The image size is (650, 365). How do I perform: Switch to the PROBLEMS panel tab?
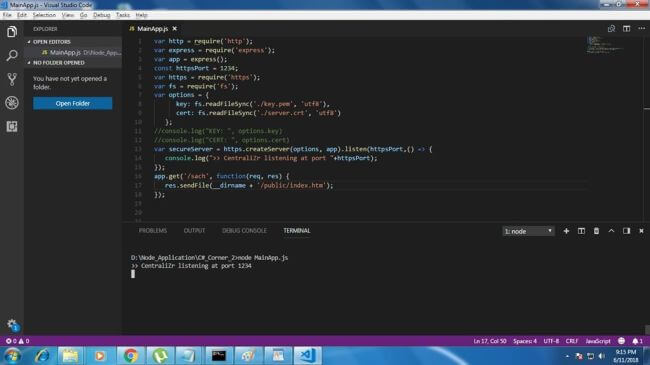(x=153, y=231)
